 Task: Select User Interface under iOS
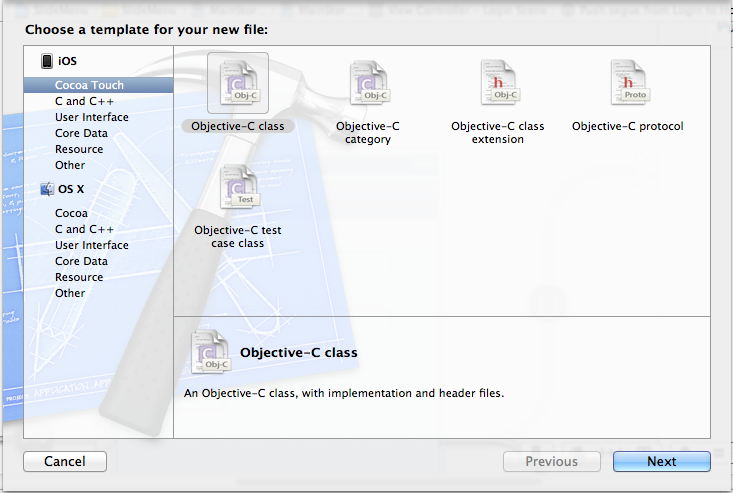[91, 117]
